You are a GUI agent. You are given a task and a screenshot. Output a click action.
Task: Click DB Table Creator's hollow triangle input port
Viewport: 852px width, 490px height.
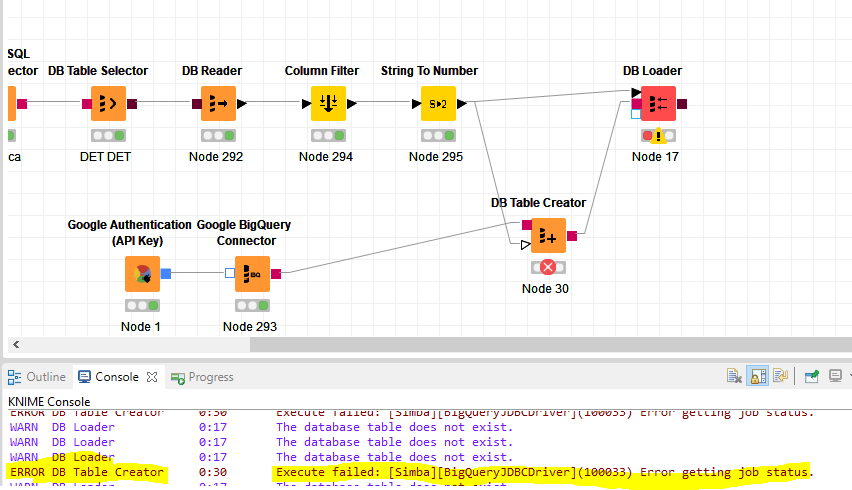(525, 245)
